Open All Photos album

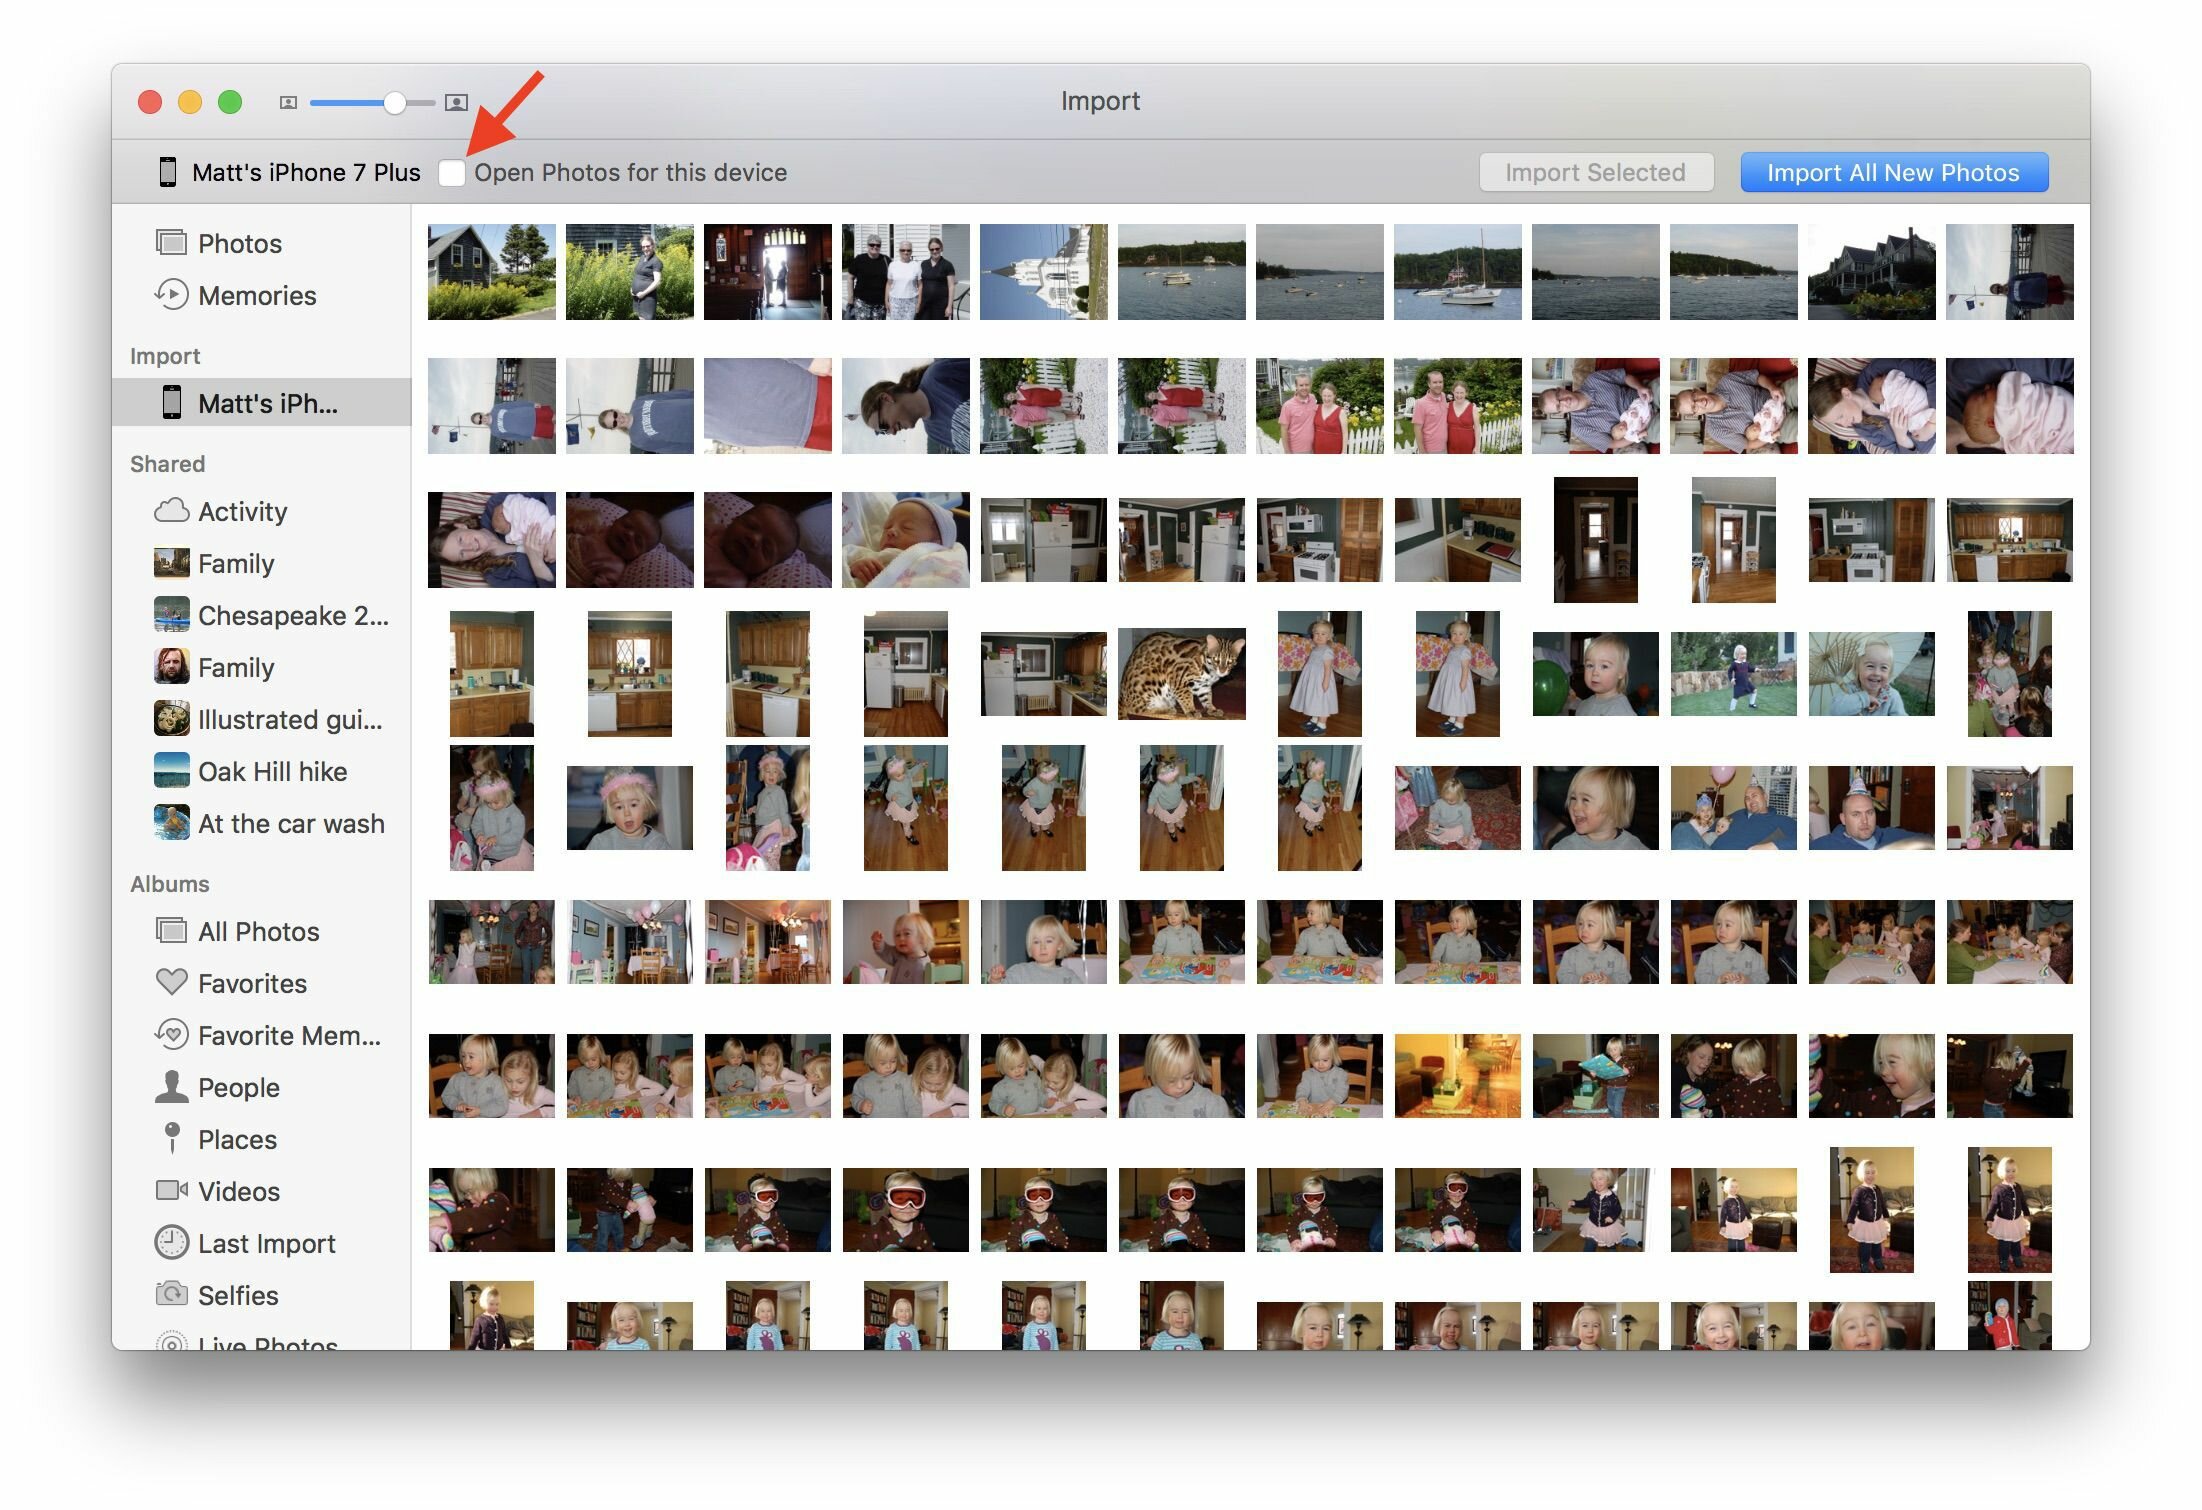pyautogui.click(x=258, y=931)
